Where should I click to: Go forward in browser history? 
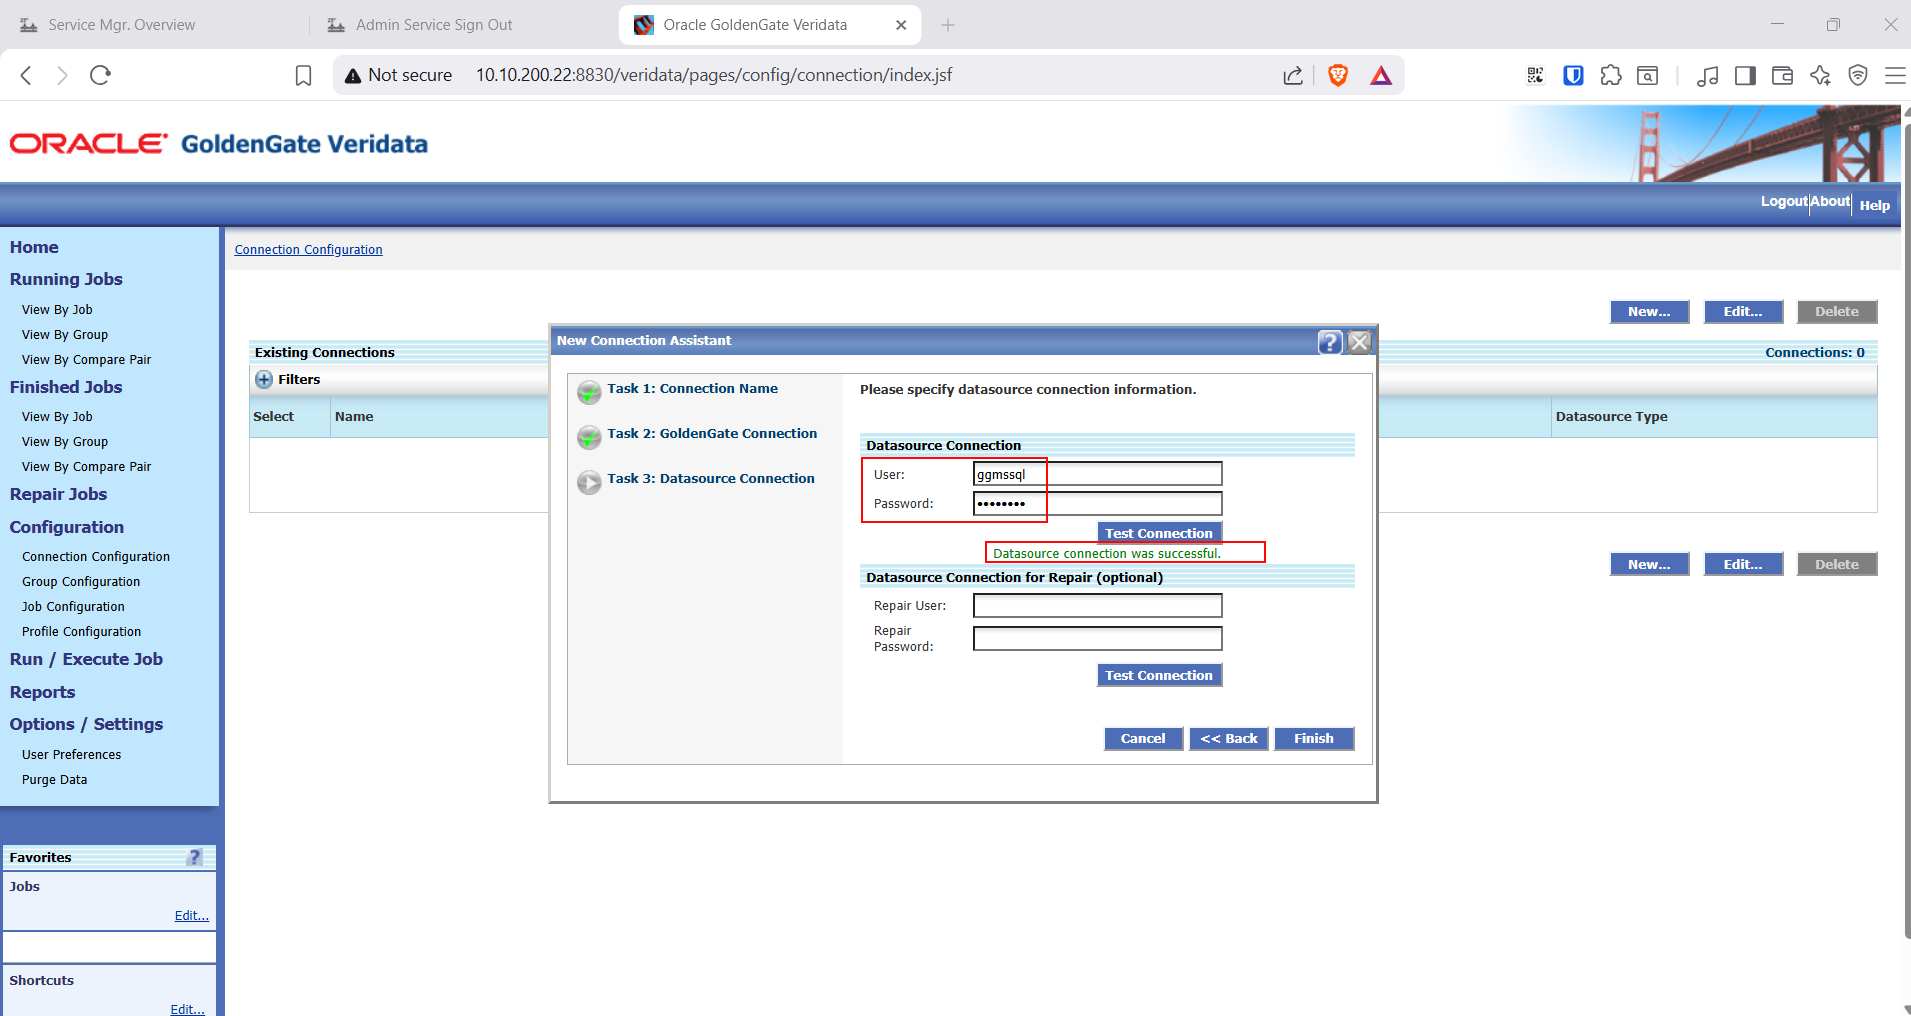coord(62,75)
